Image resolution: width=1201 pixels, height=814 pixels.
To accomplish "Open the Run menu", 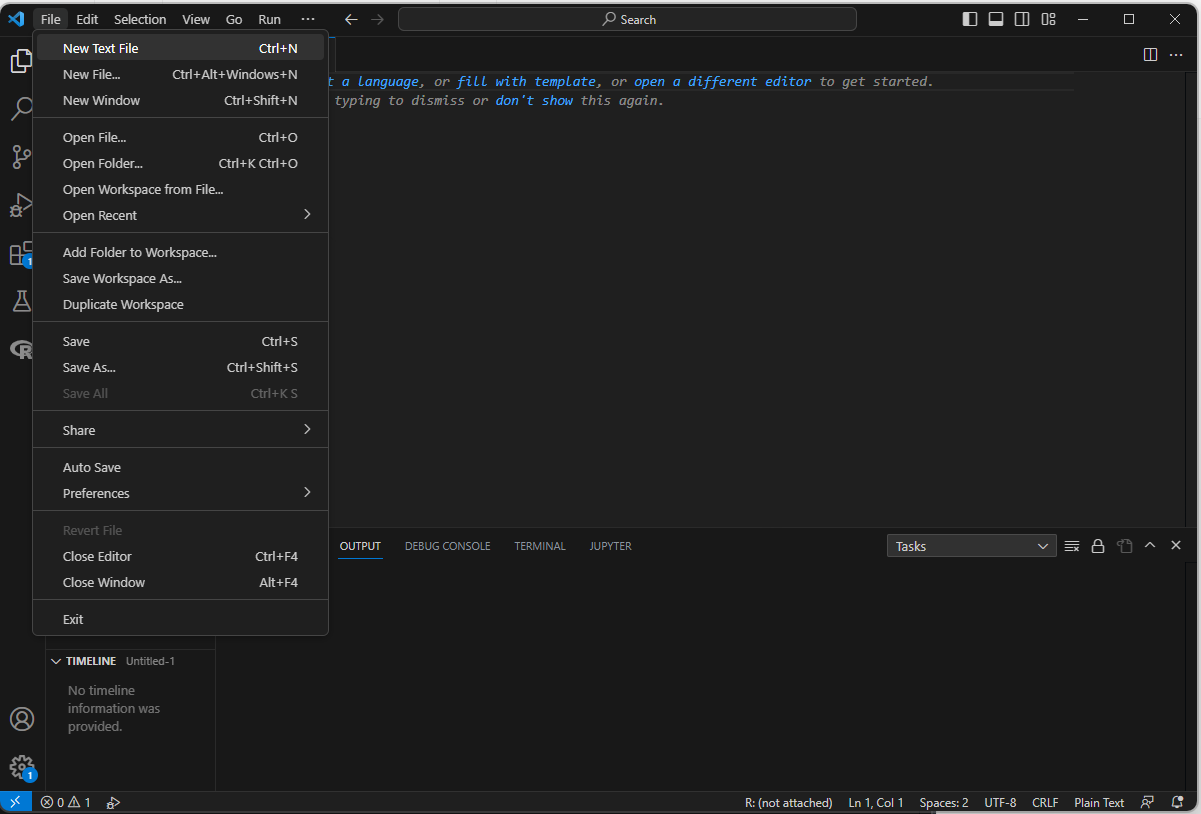I will click(x=268, y=18).
